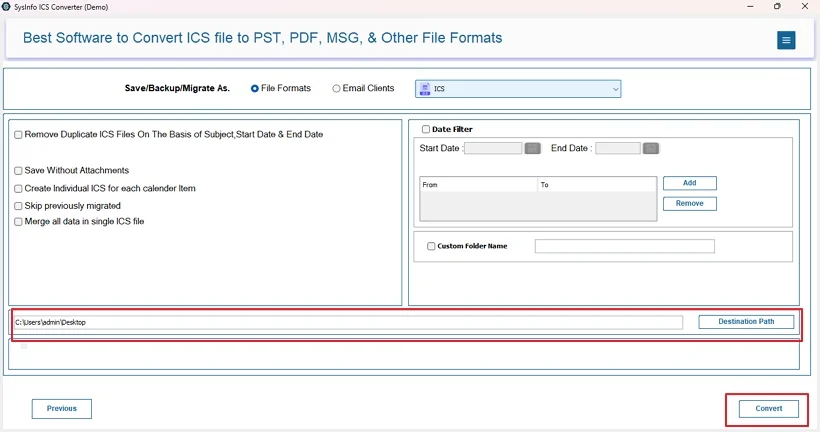The image size is (820, 432).
Task: Enable Remove Duplicate ICS Files option
Action: pos(18,135)
